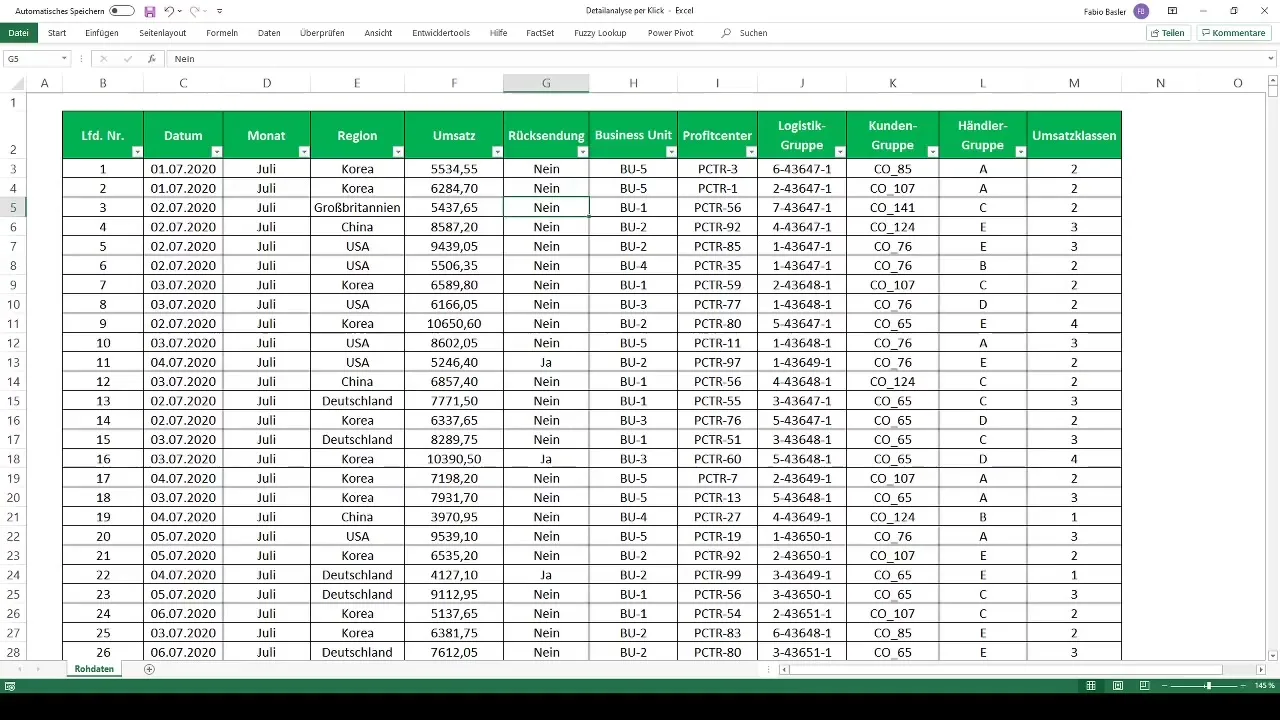
Task: Click the Insert Function fx icon
Action: coord(151,59)
